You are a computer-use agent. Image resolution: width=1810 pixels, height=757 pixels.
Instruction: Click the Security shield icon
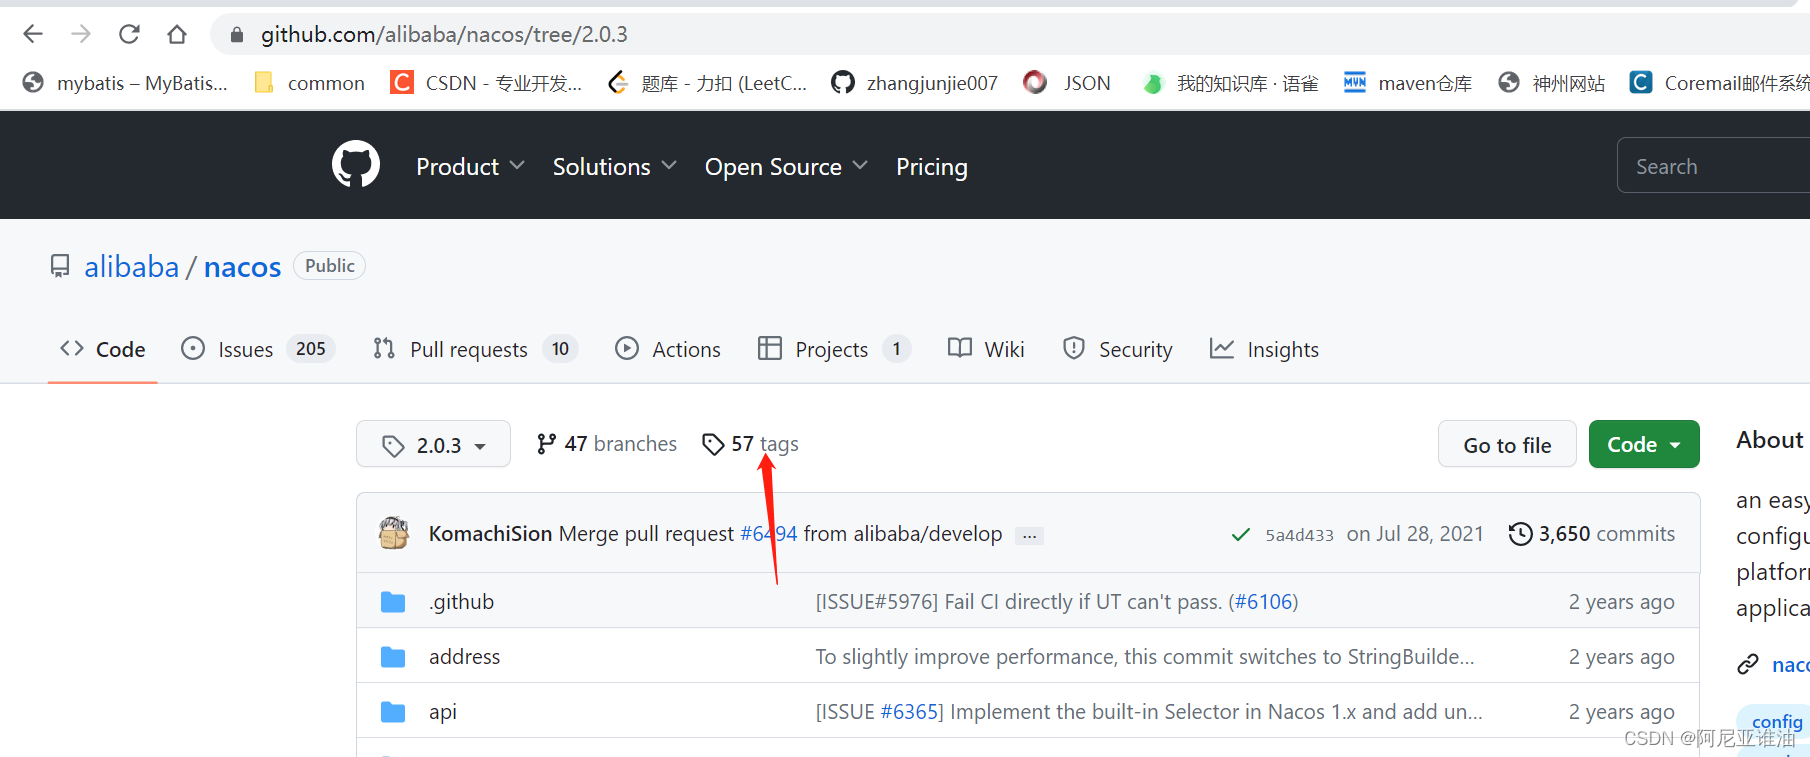1074,348
